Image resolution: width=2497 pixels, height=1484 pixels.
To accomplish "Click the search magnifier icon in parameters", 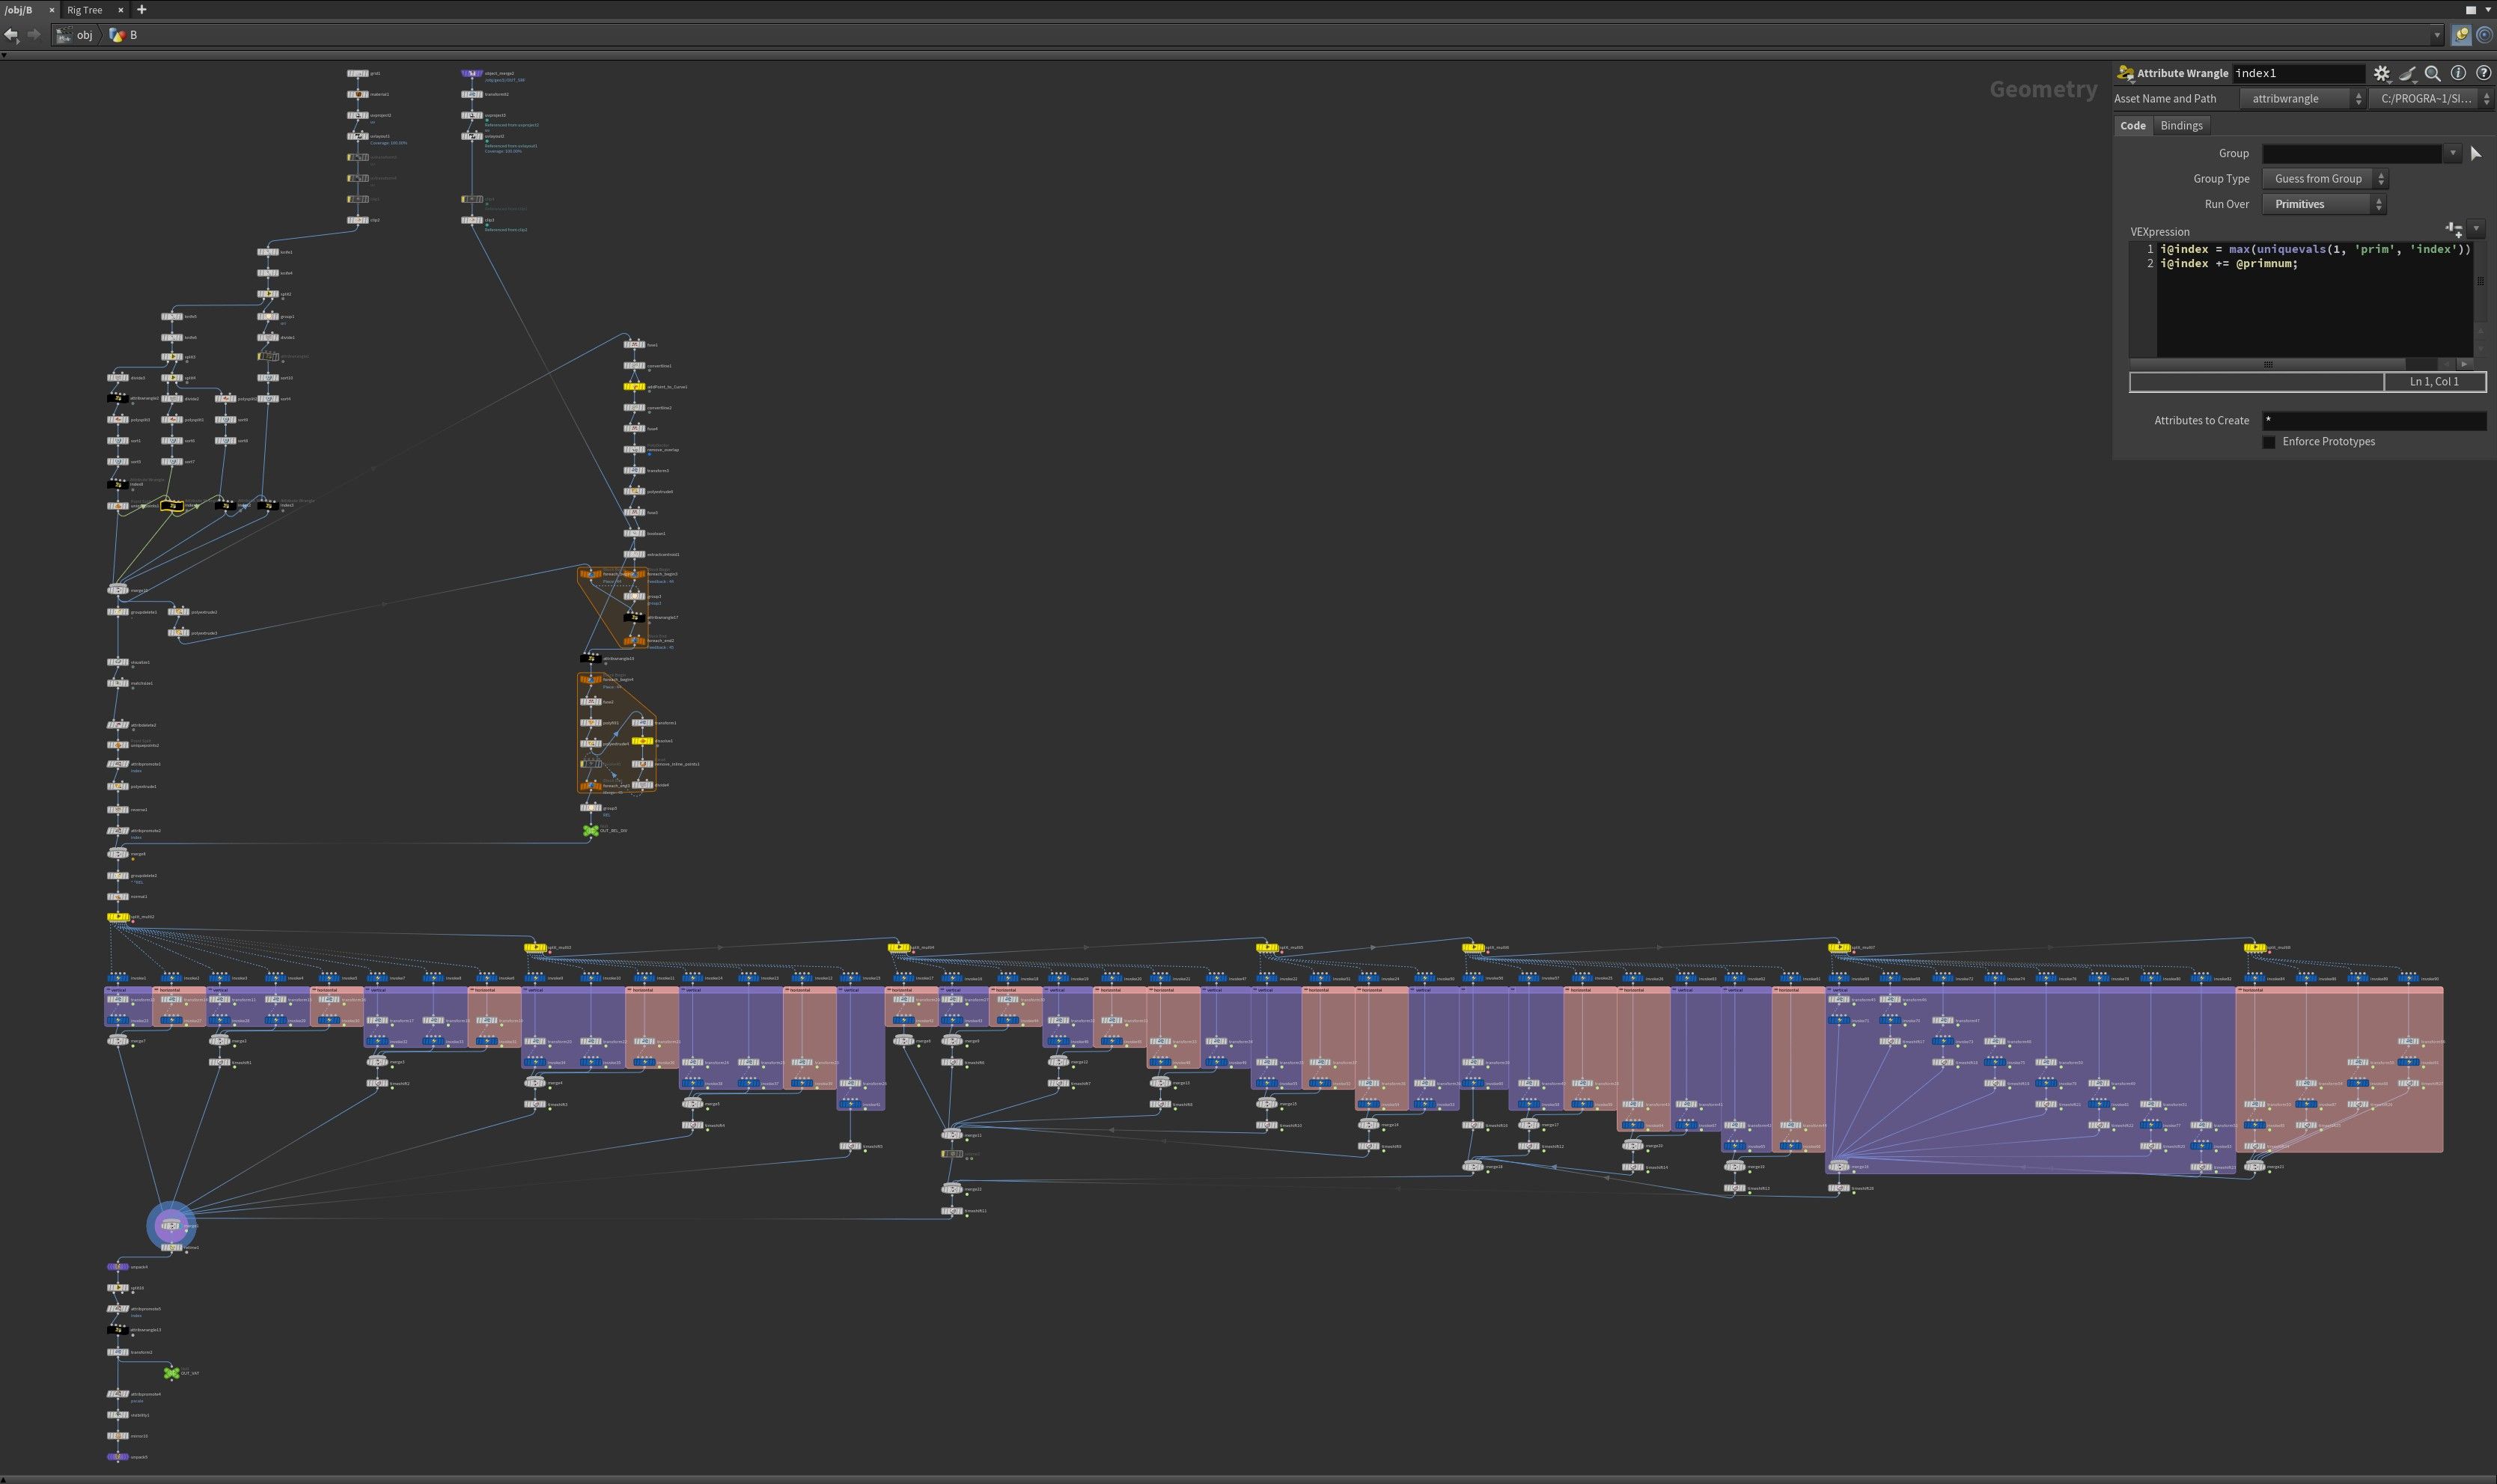I will pyautogui.click(x=2432, y=73).
